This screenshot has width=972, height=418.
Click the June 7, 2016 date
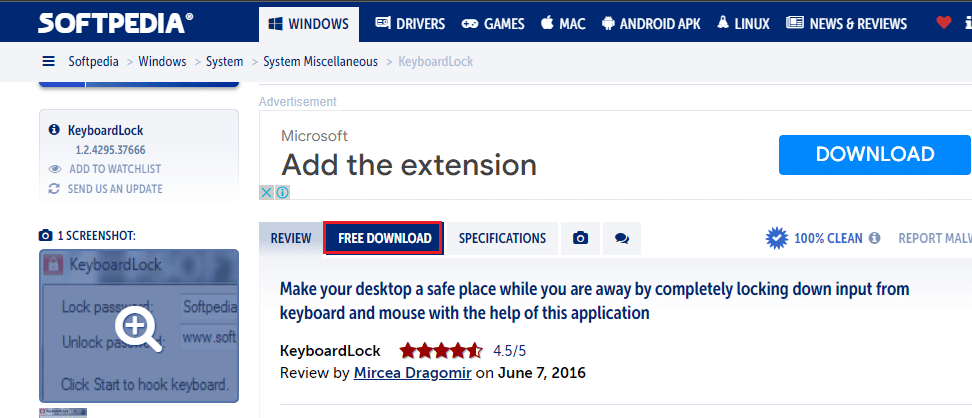pos(542,373)
